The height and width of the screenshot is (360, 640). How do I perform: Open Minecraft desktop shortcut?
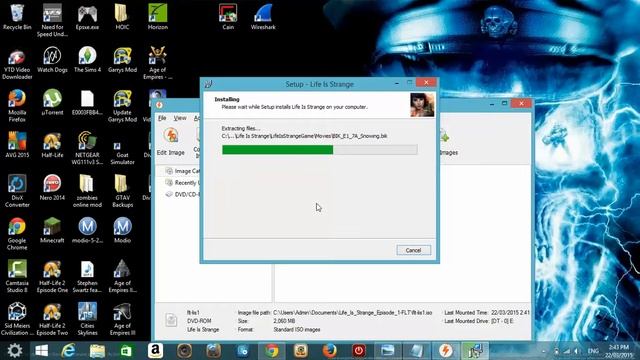pyautogui.click(x=52, y=230)
